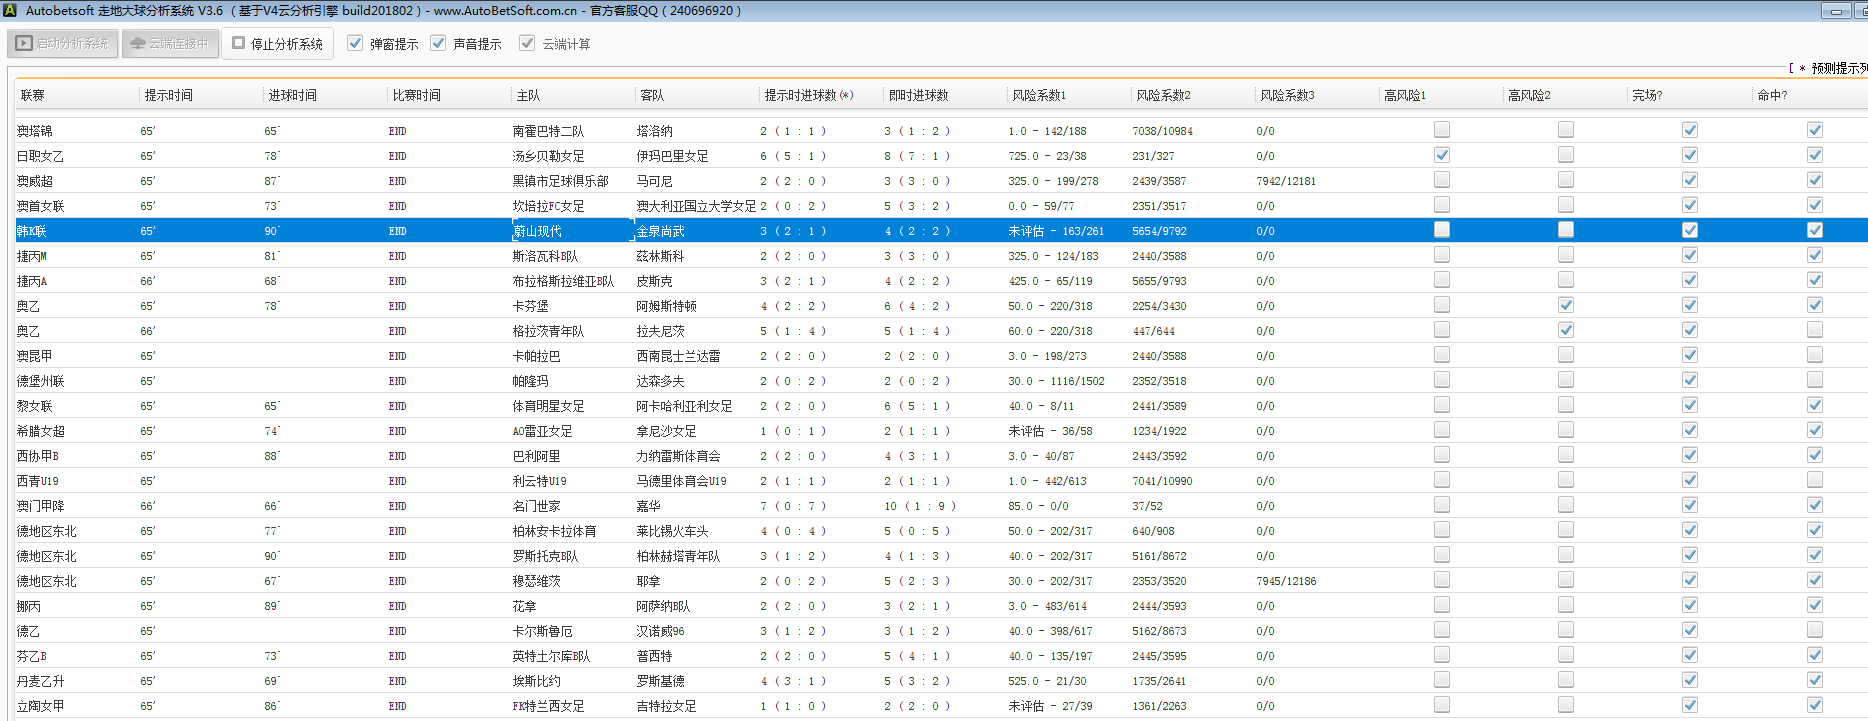Sort by the 联赛 column header
The image size is (1868, 721).
pyautogui.click(x=33, y=95)
